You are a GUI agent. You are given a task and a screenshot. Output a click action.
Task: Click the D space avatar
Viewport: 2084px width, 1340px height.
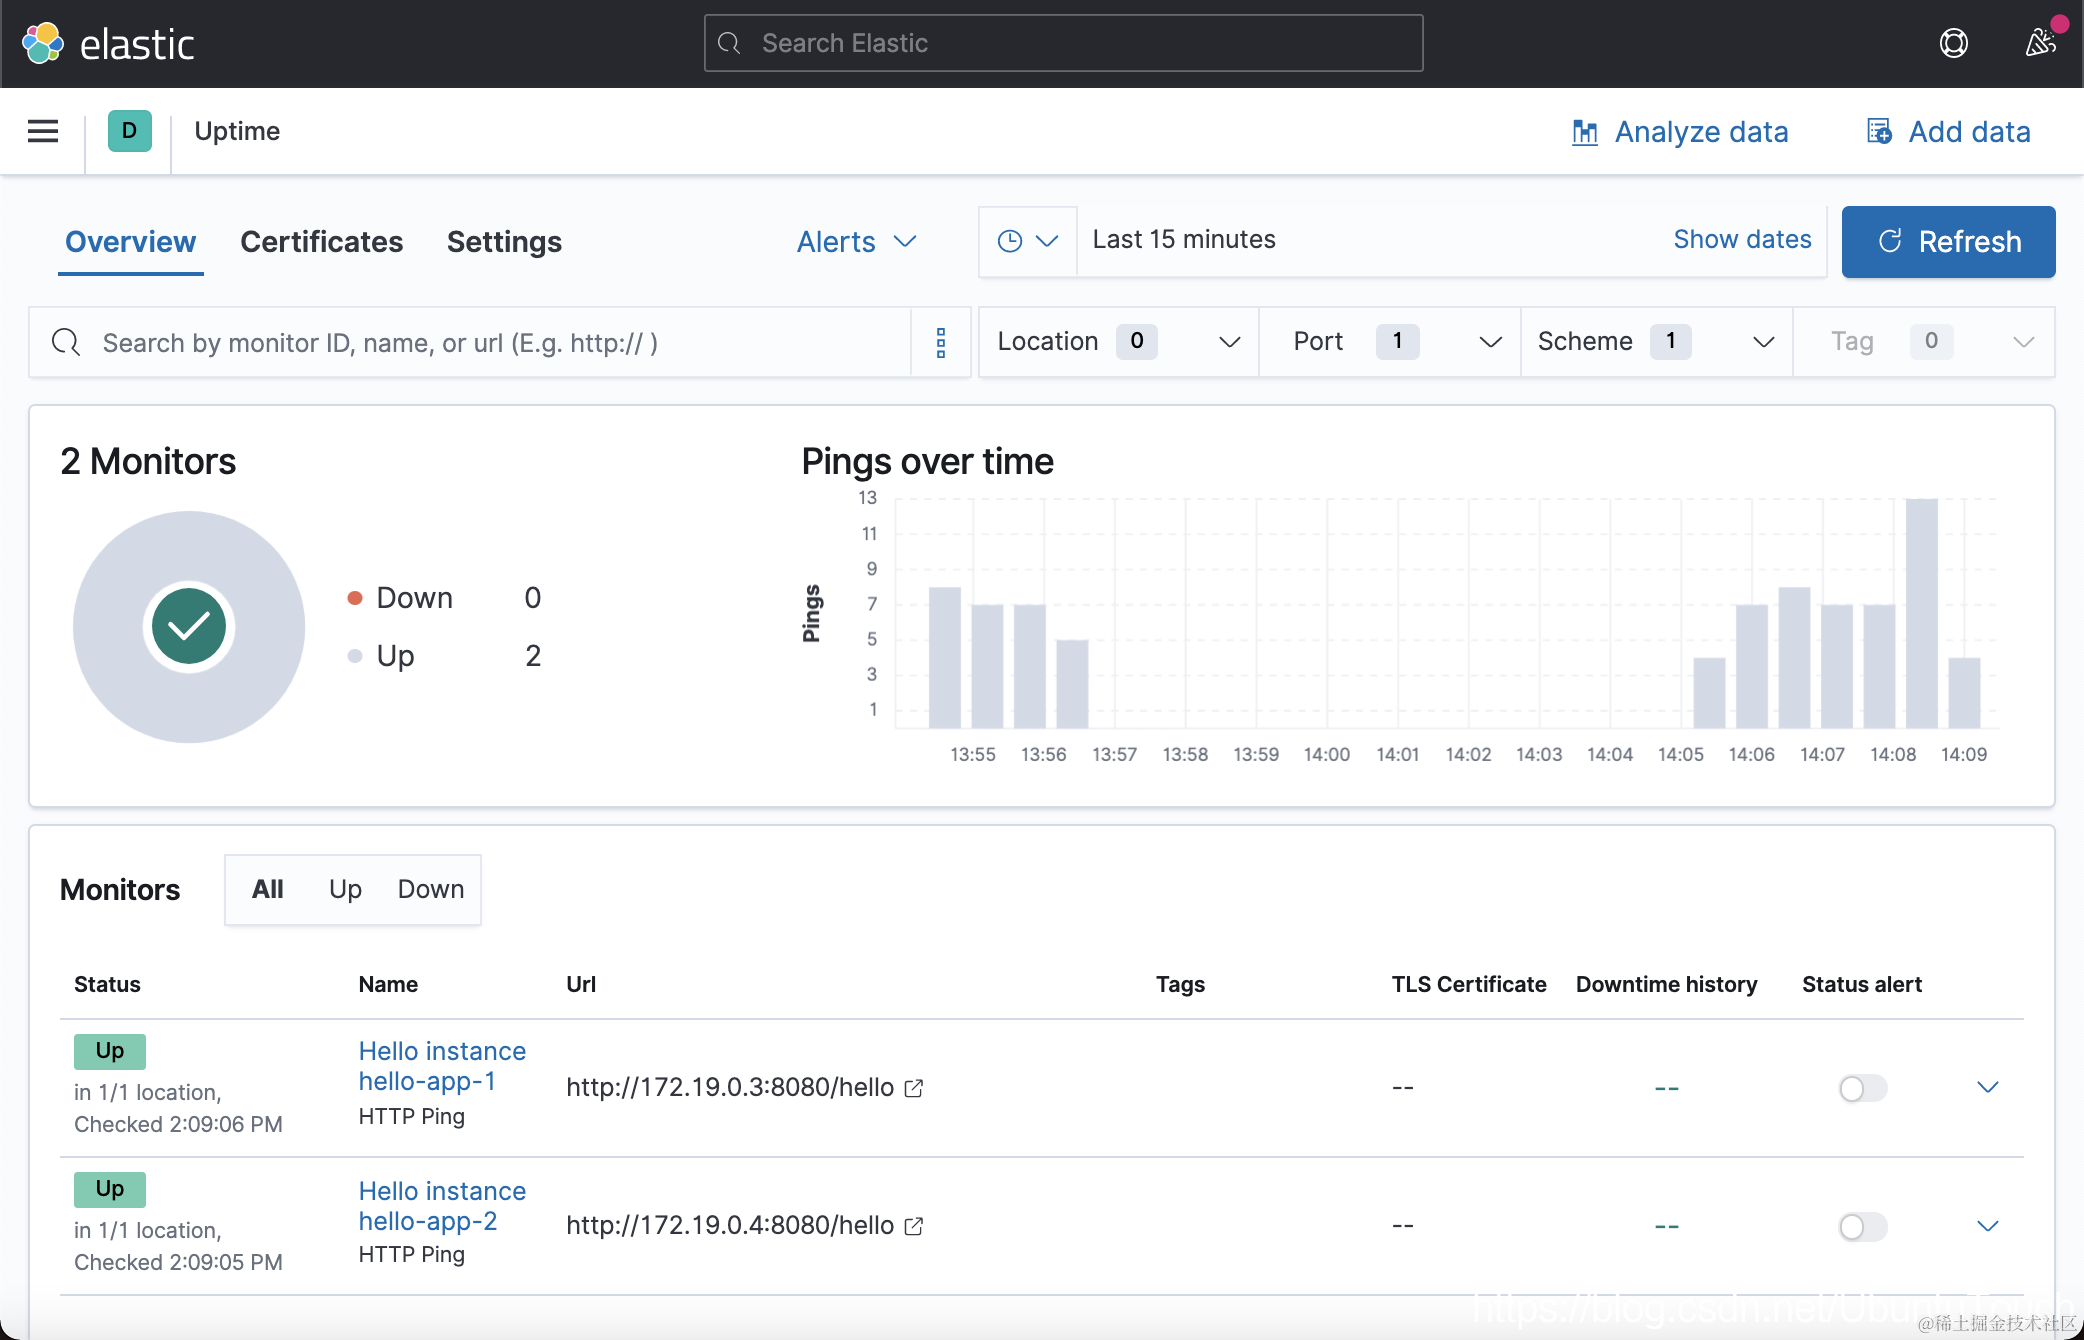129,131
